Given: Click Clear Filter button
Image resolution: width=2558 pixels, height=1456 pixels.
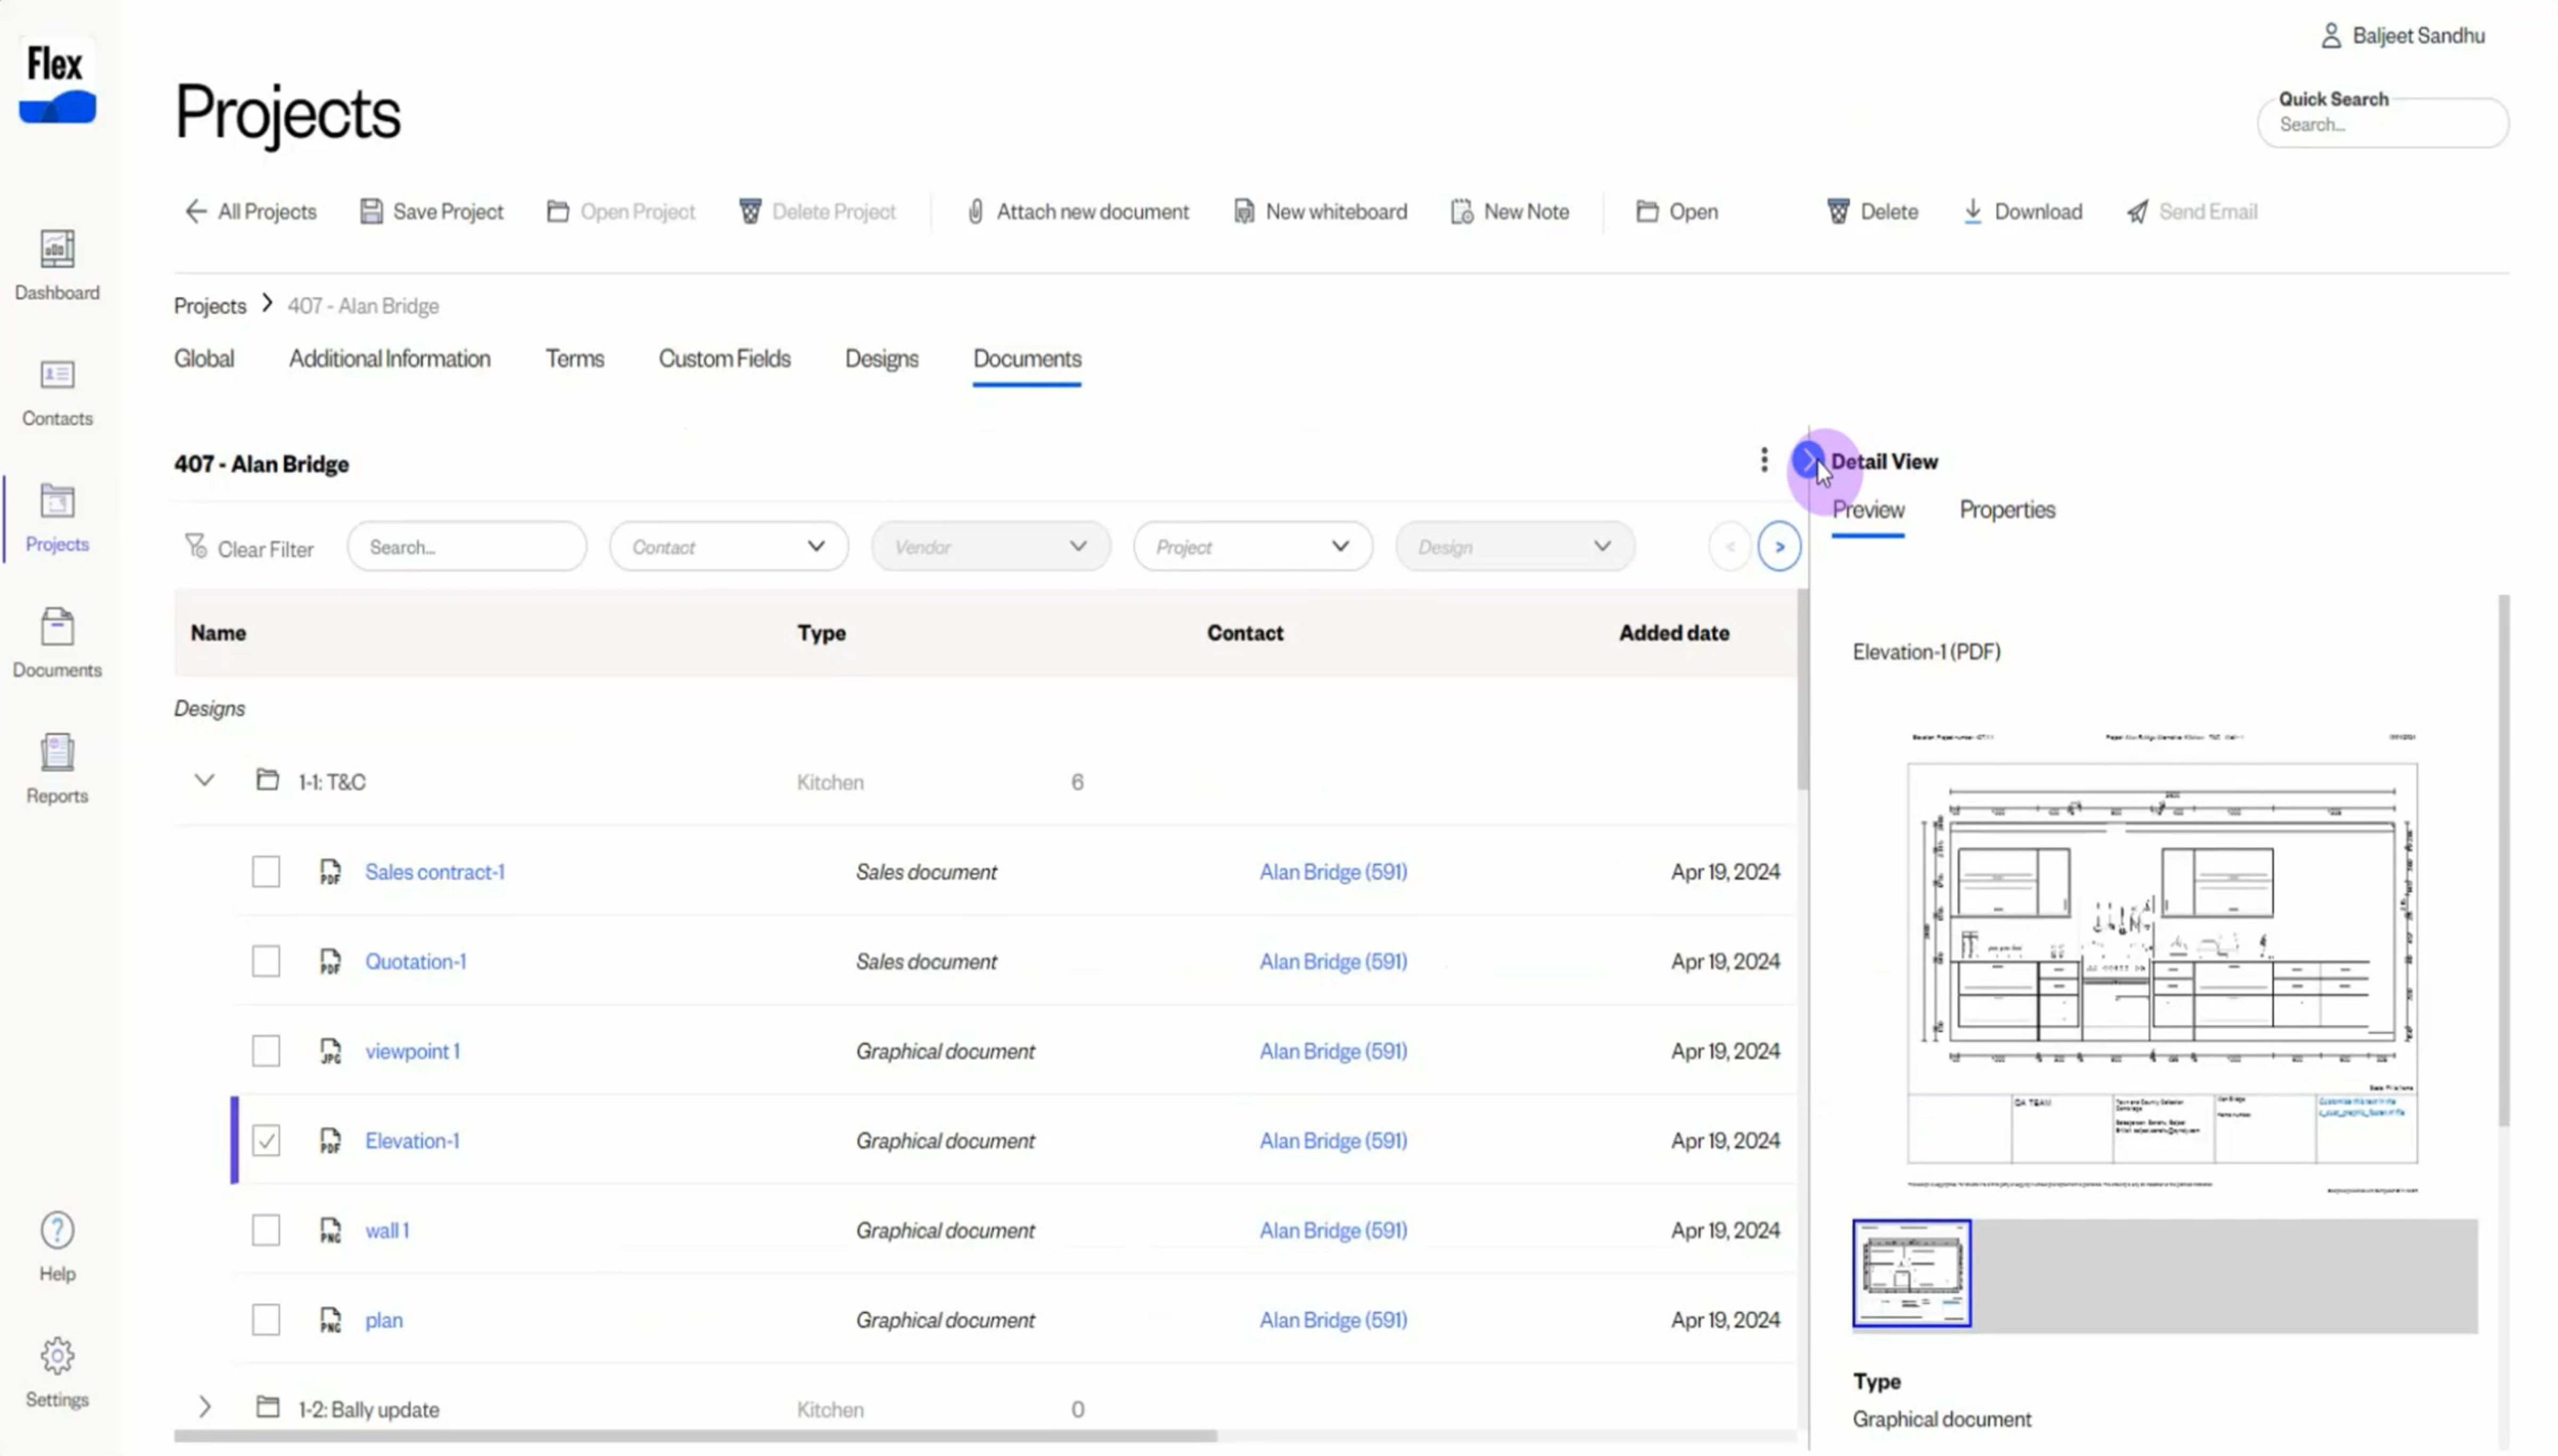Looking at the screenshot, I should click(249, 548).
